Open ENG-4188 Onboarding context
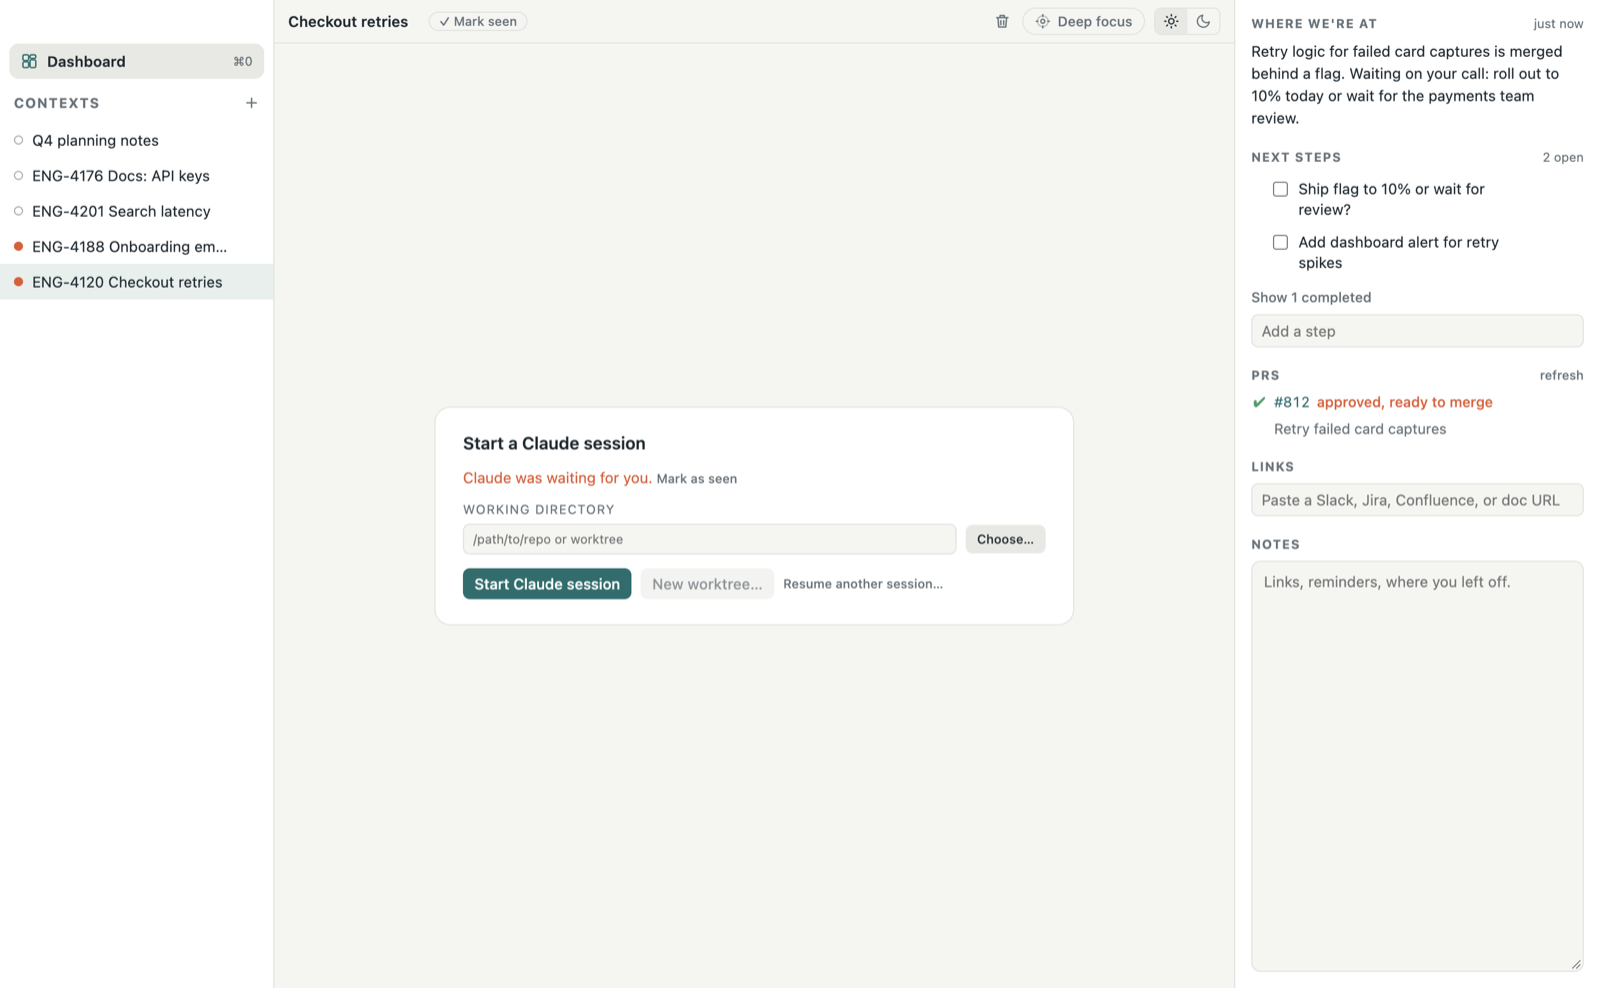Screen dimensions: 1600x988 [137, 247]
